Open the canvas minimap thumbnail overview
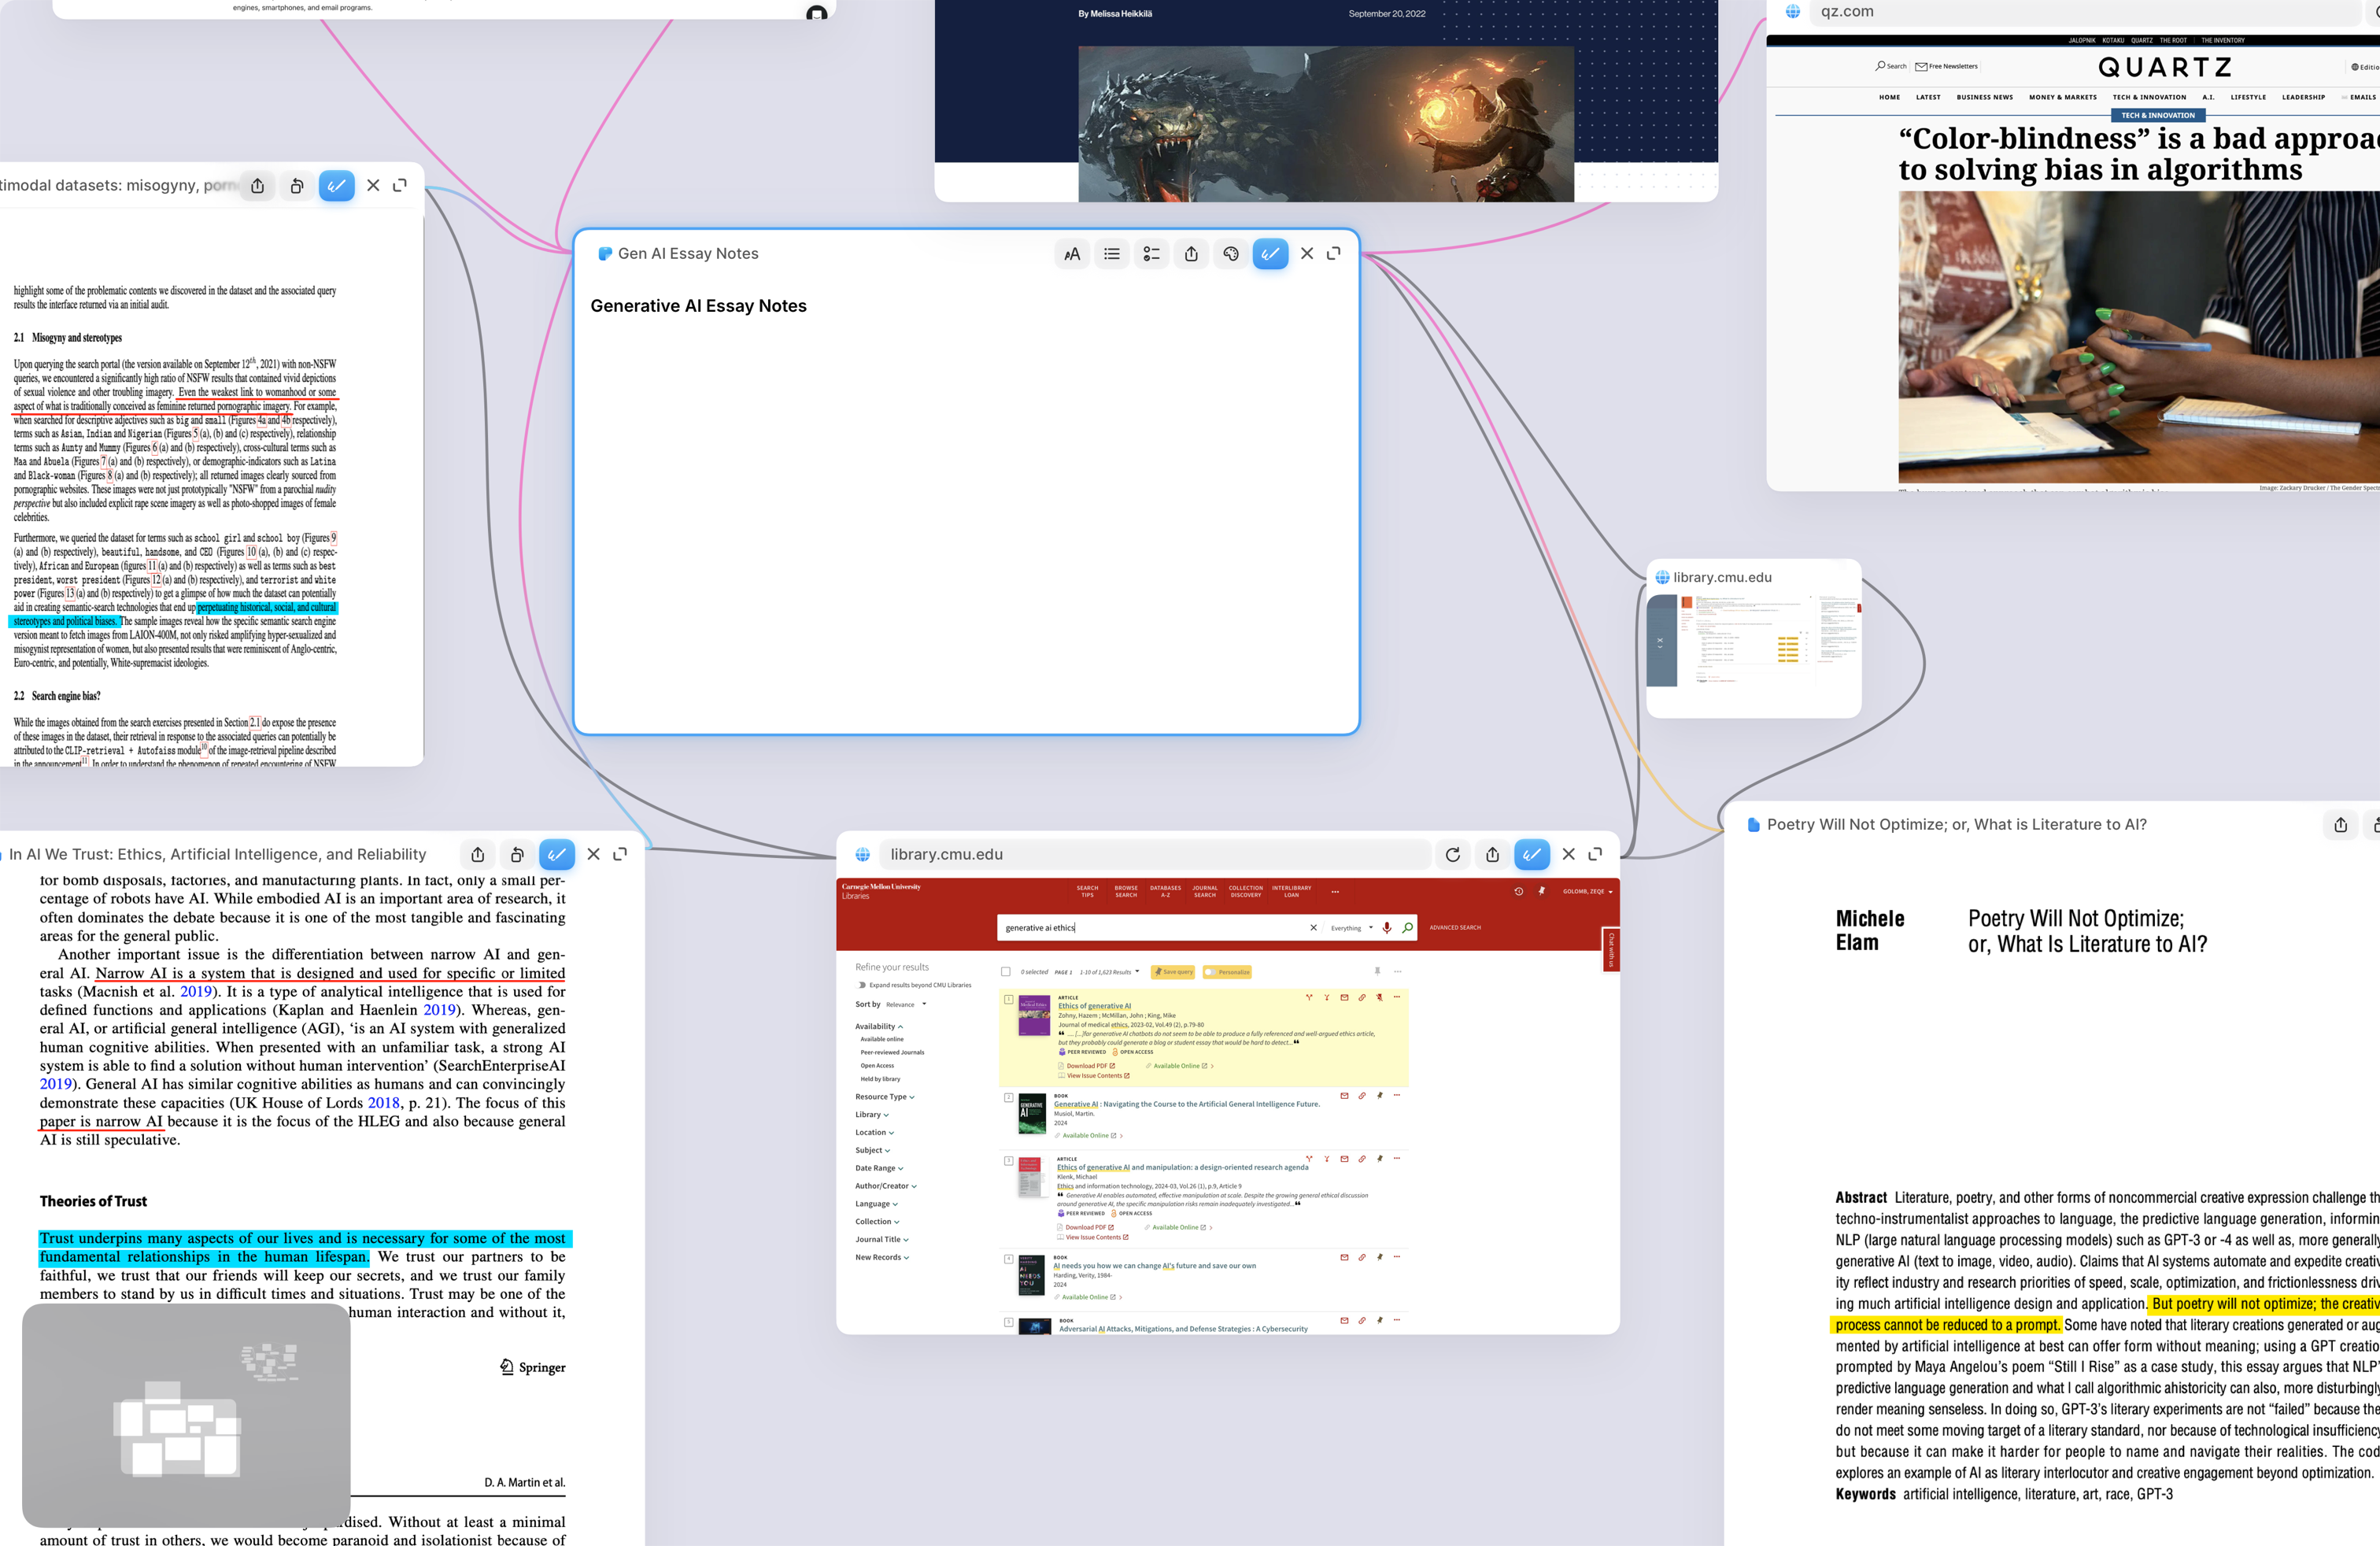This screenshot has height=1546, width=2380. point(186,1414)
